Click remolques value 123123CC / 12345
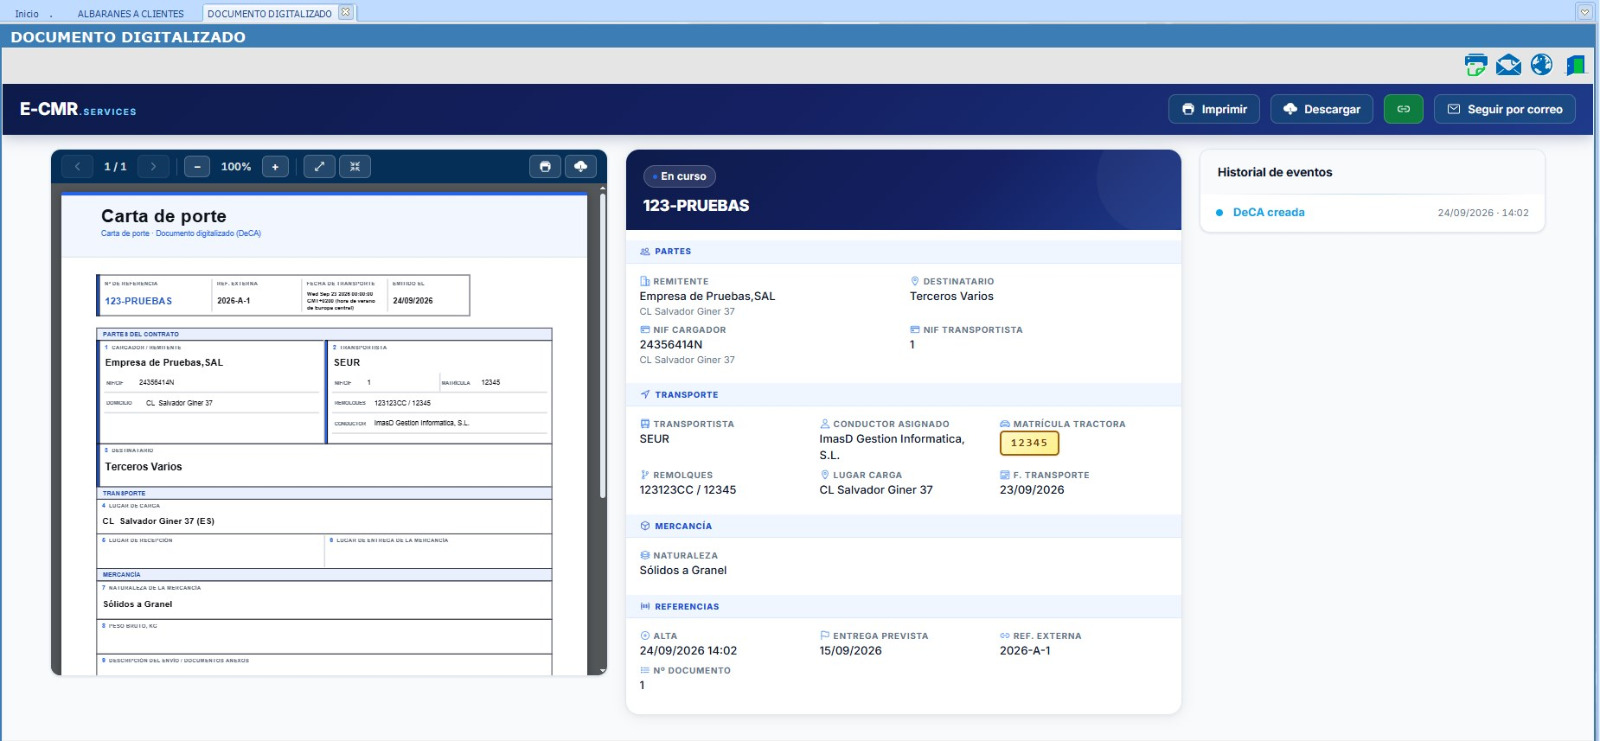This screenshot has width=1600, height=741. [688, 490]
